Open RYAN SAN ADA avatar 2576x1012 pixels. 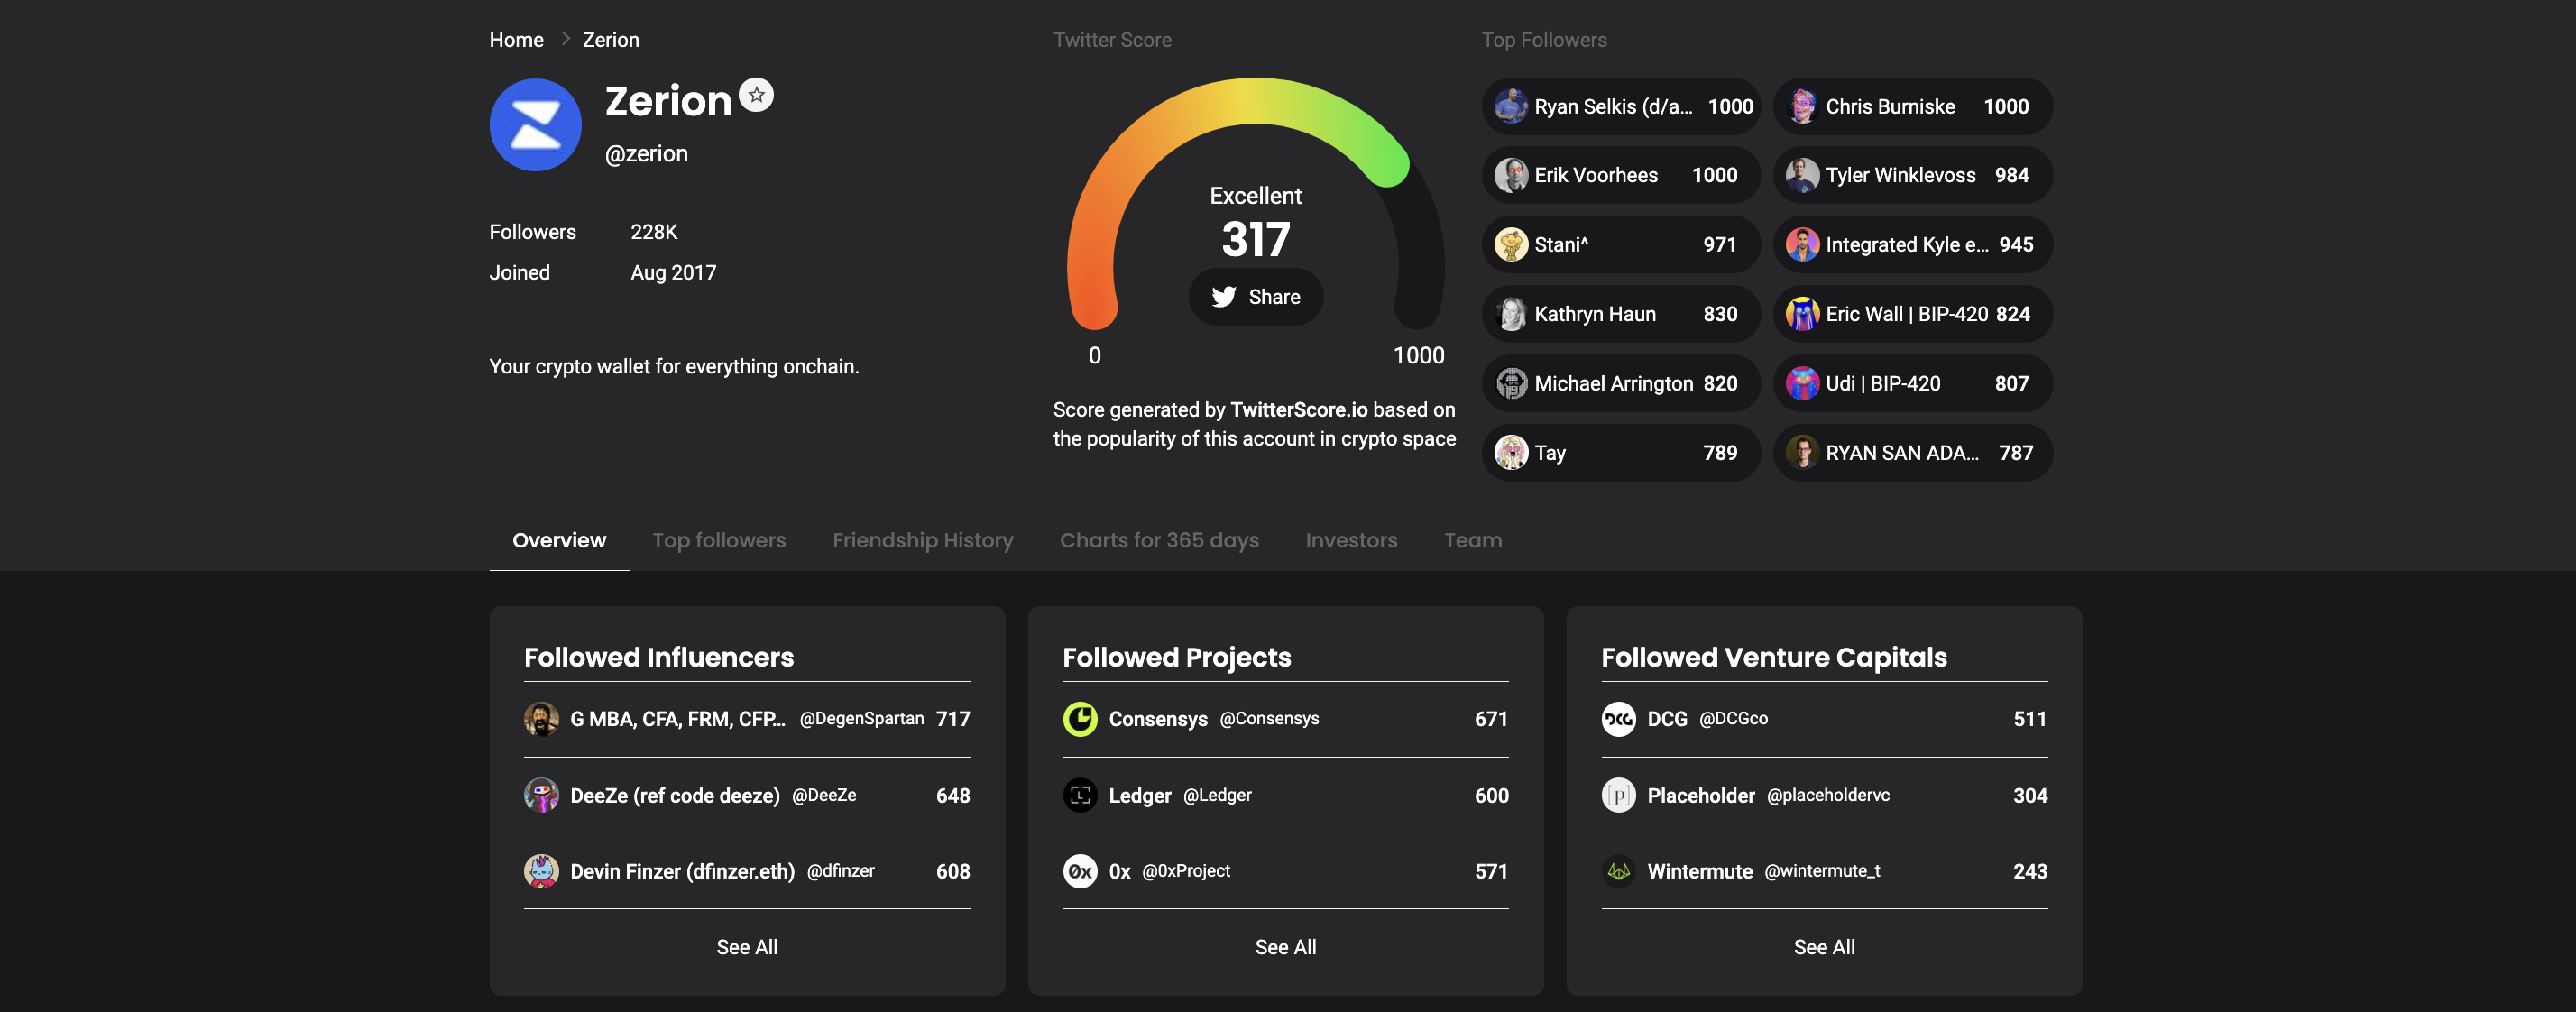coord(1802,452)
